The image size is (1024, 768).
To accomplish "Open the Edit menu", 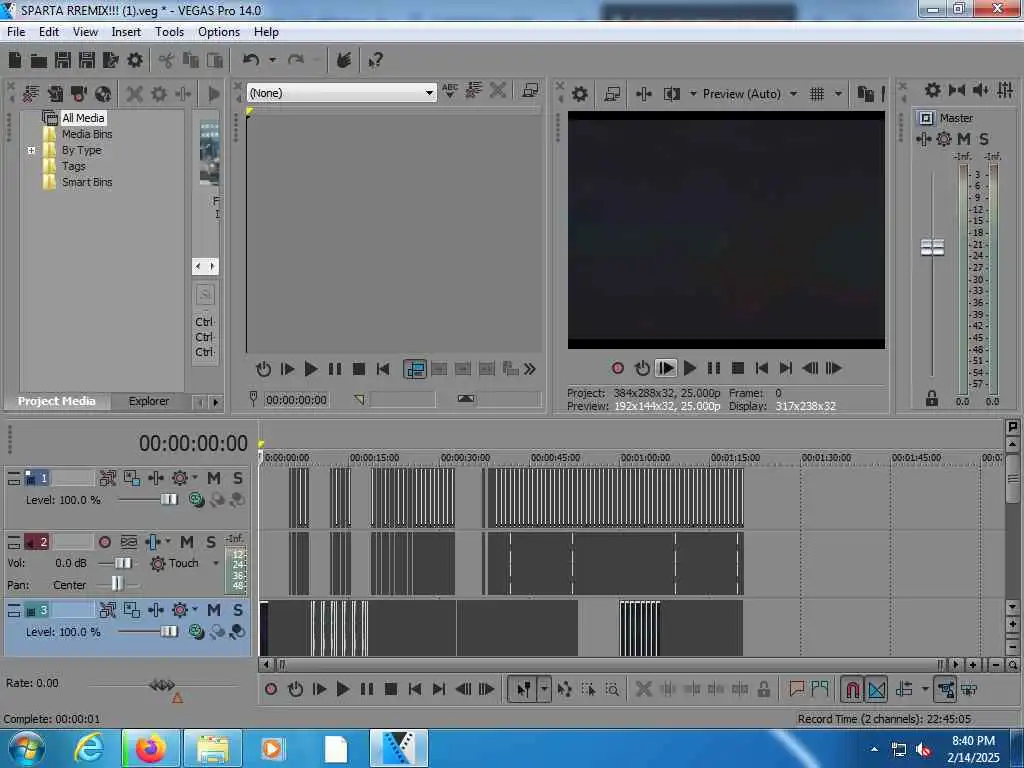I will [48, 32].
